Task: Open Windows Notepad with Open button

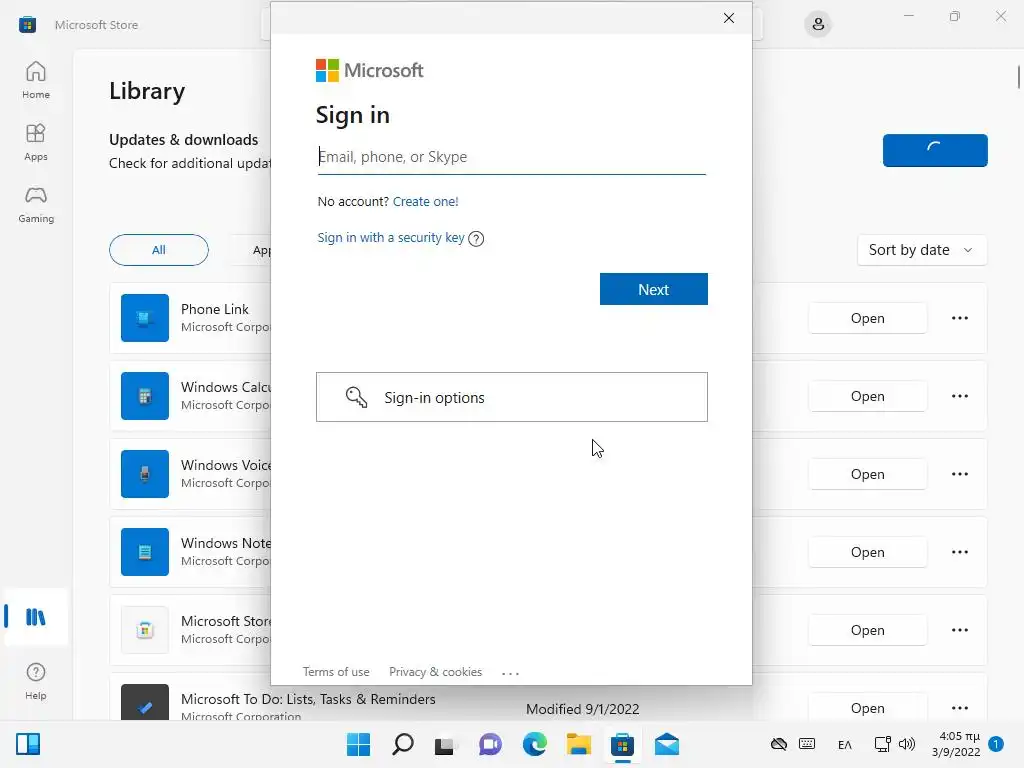Action: 867,552
